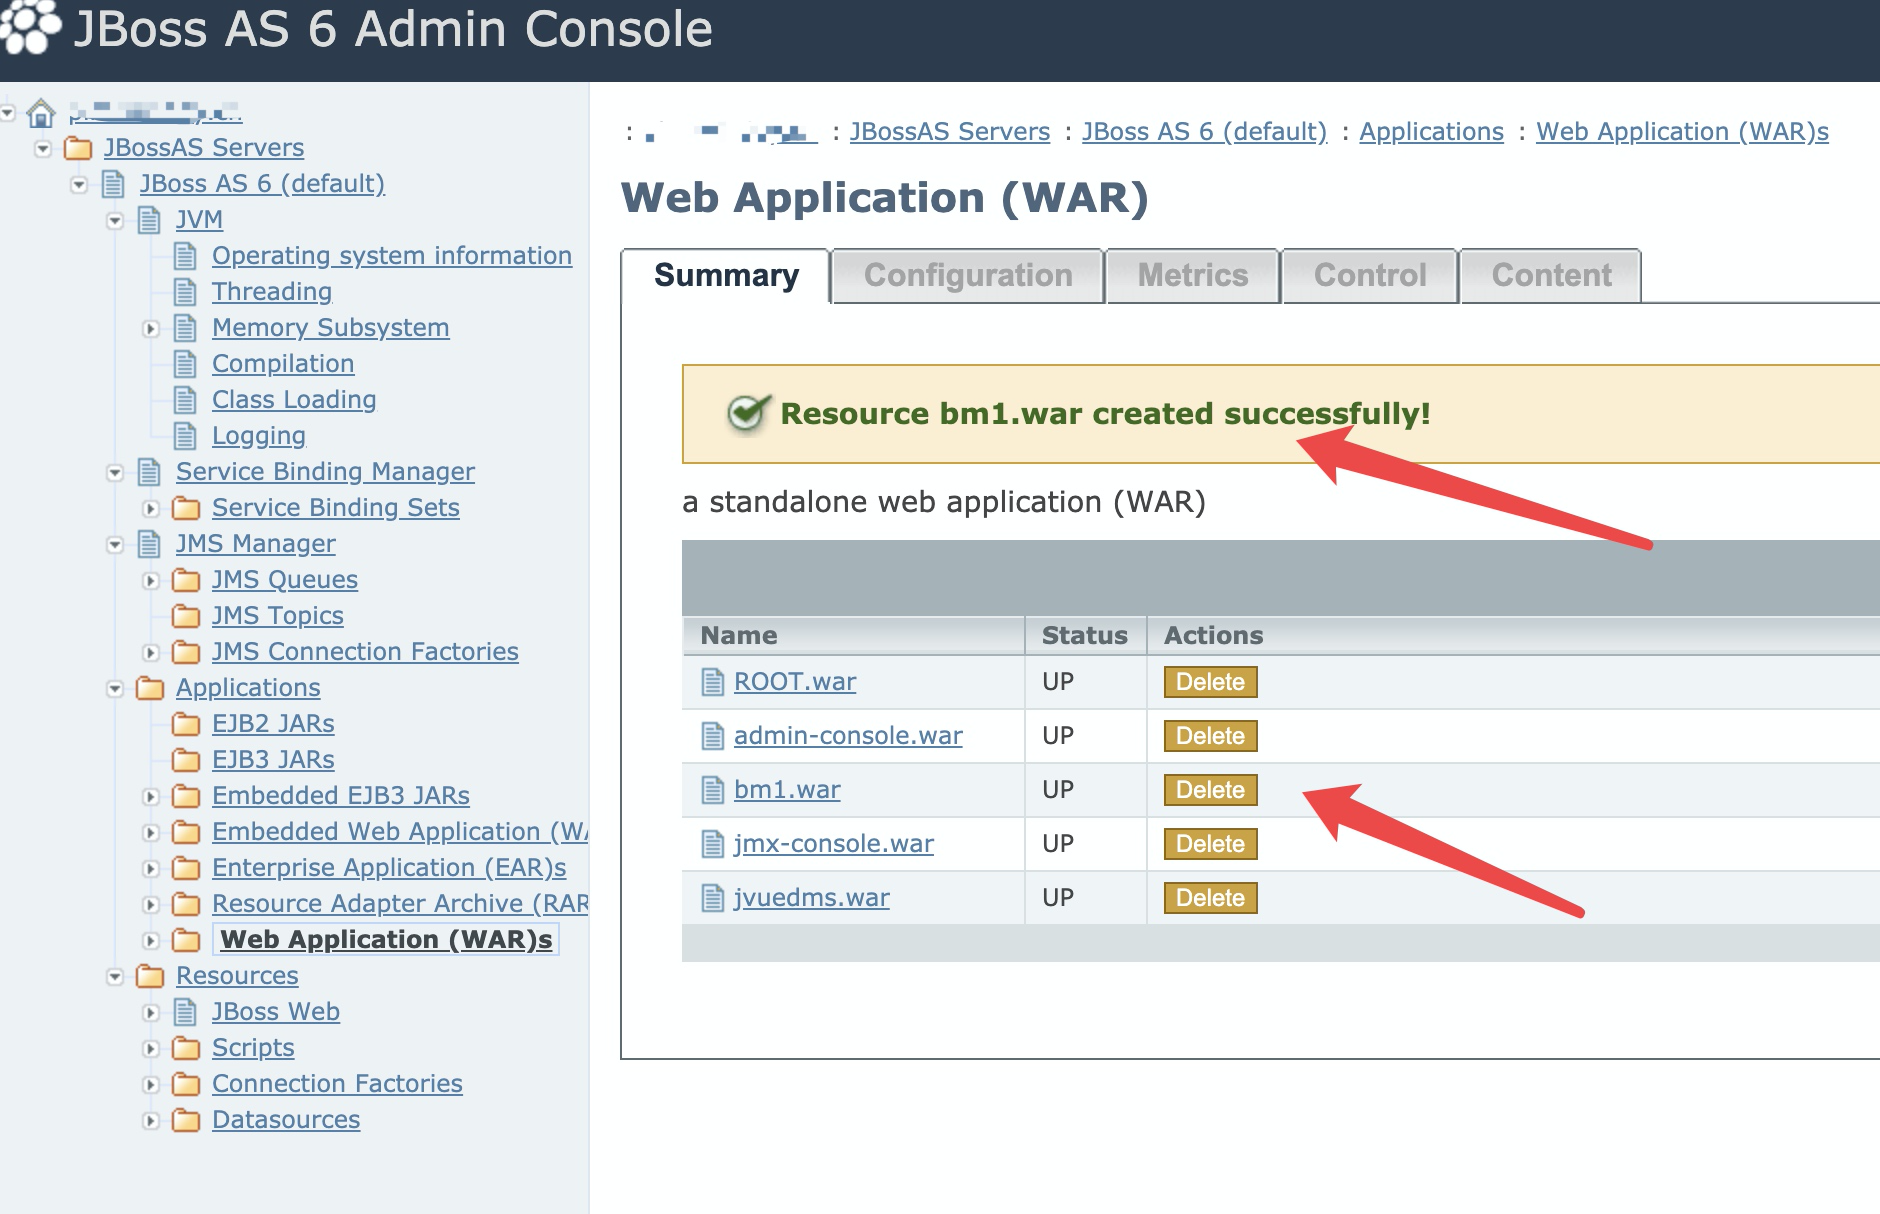
Task: Click Applications in the breadcrumb
Action: (x=1431, y=132)
